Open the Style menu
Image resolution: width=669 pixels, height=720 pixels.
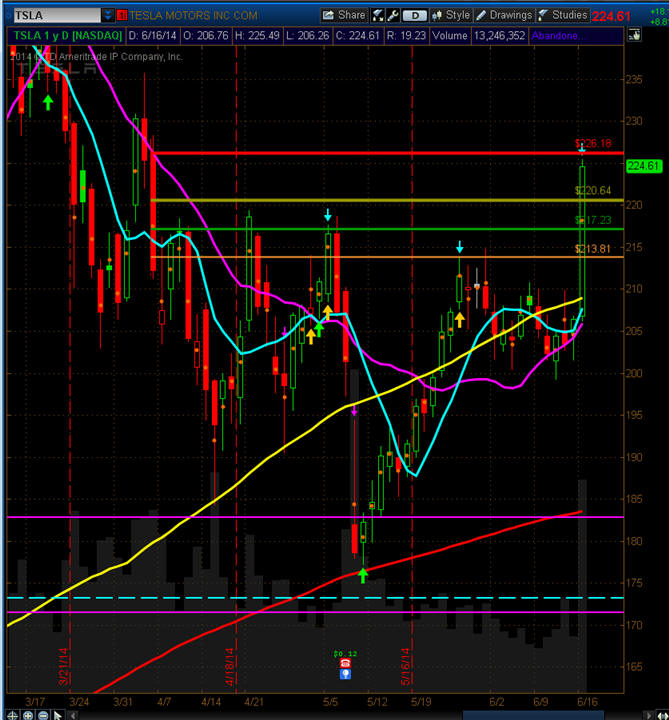coord(451,15)
